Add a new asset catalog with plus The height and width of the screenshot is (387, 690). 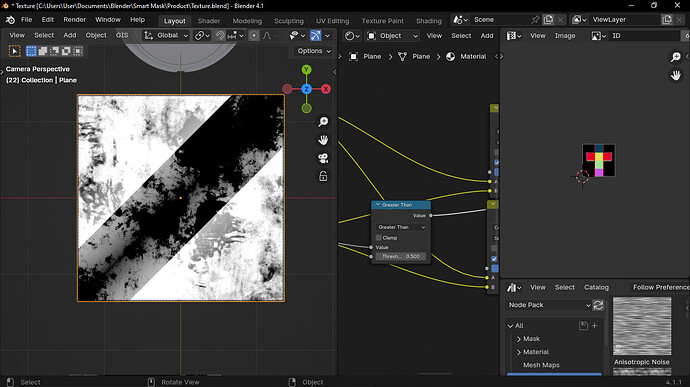tap(595, 326)
